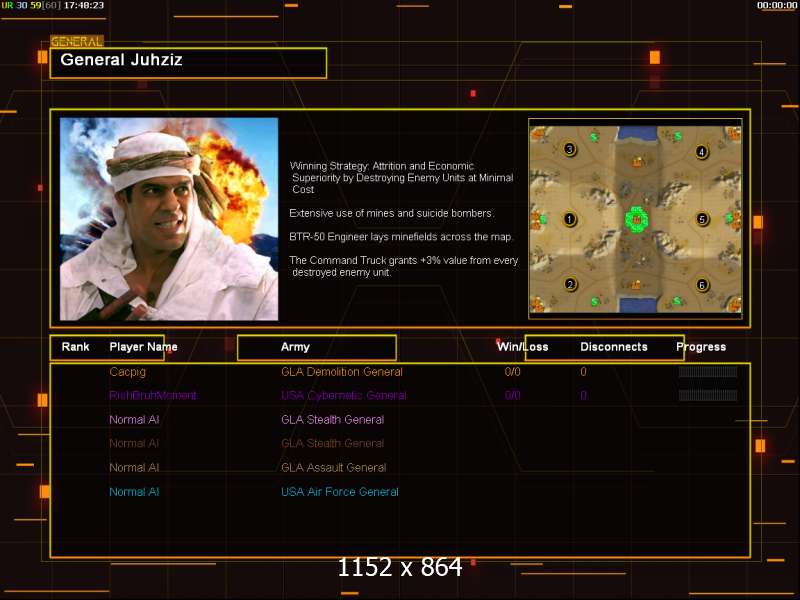Screen dimensions: 800x600
Task: Click the General Juhziz portrait image
Action: pos(169,219)
